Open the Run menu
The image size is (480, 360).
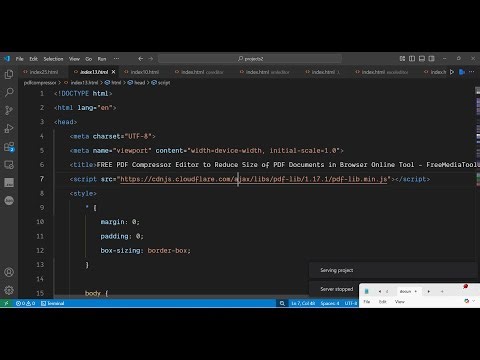point(102,59)
